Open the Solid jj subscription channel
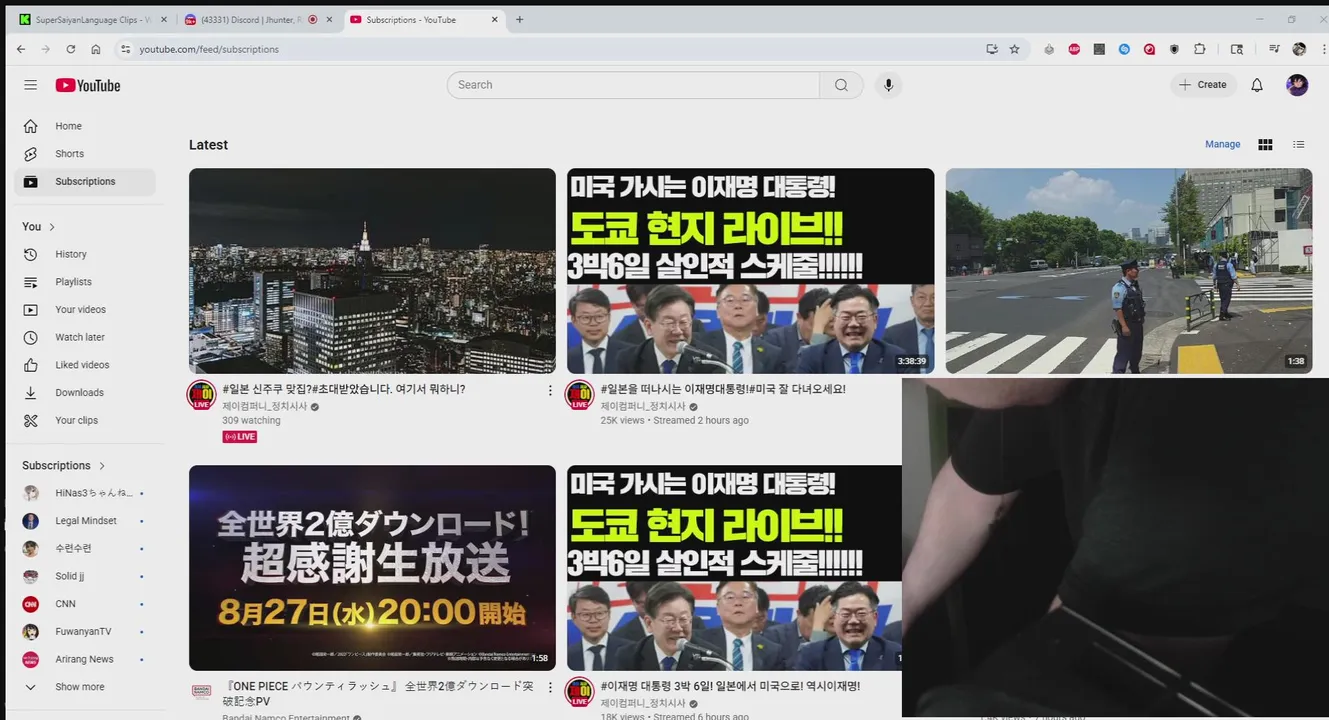 coord(85,576)
